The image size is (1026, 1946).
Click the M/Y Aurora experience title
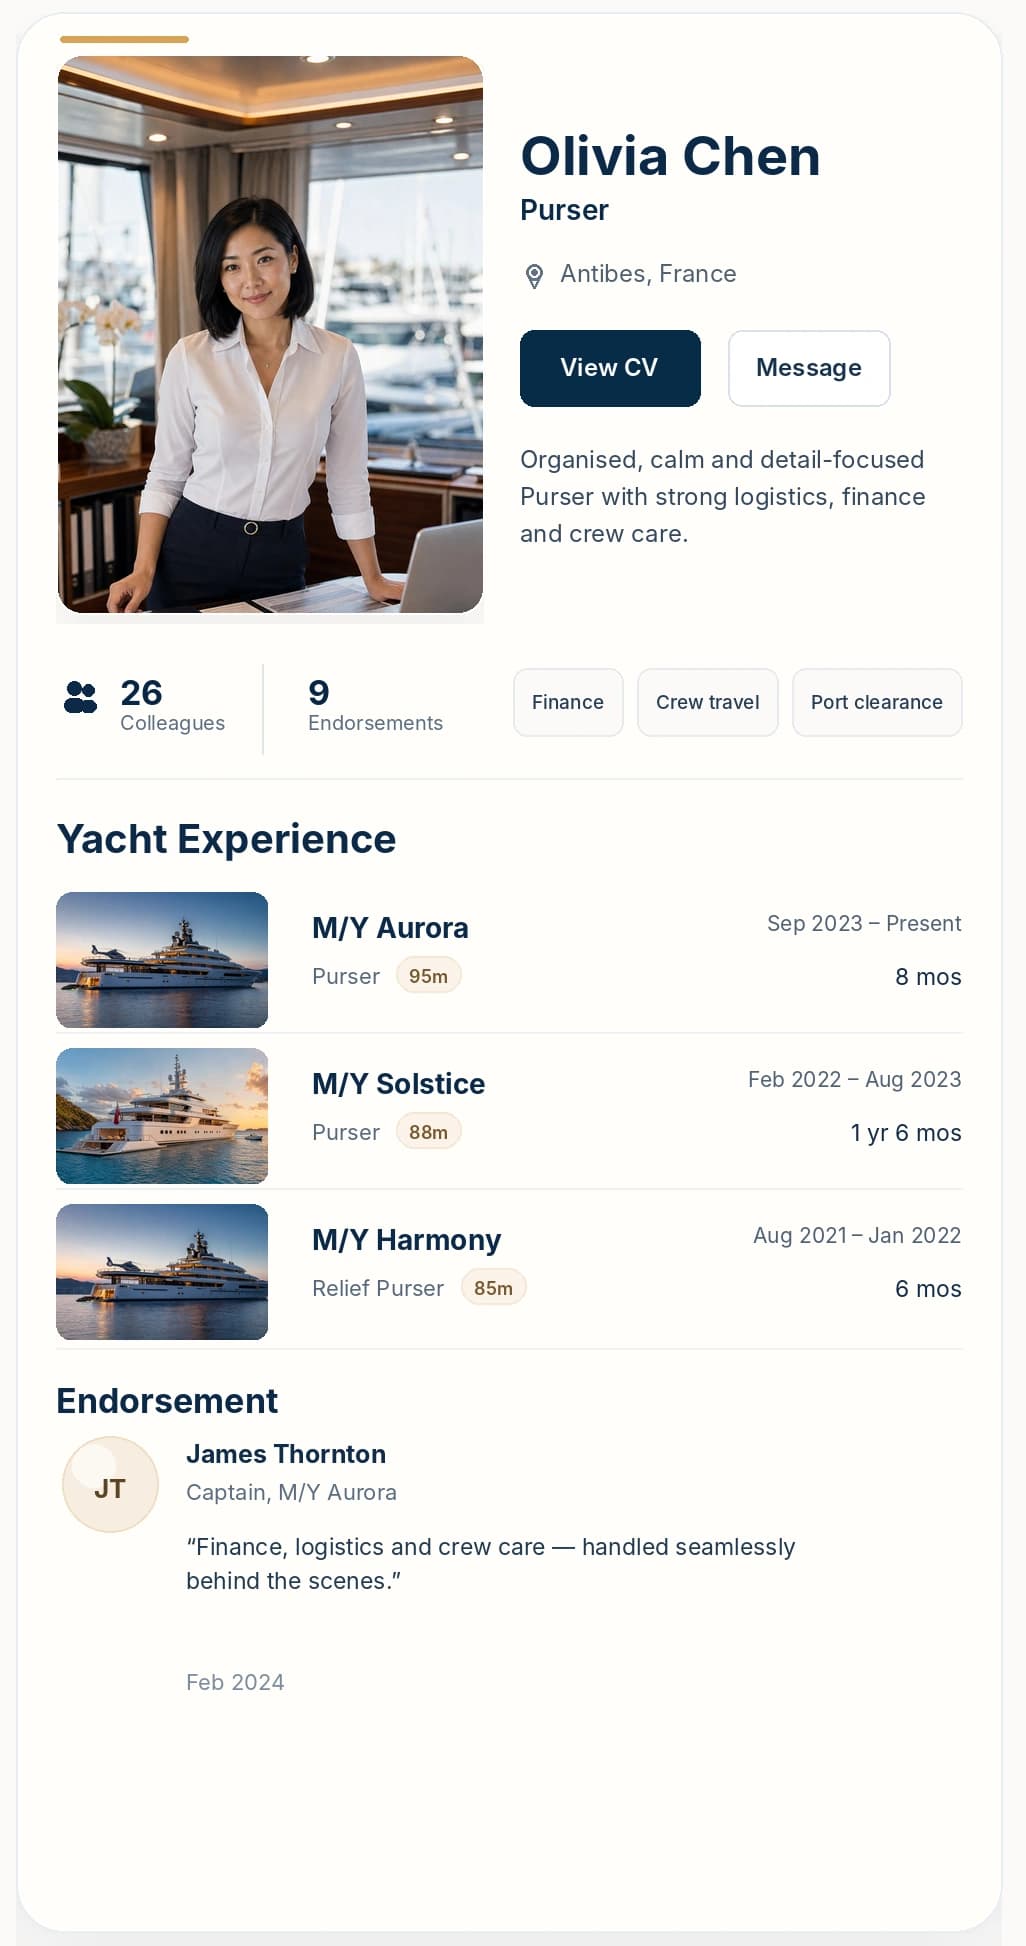point(390,928)
